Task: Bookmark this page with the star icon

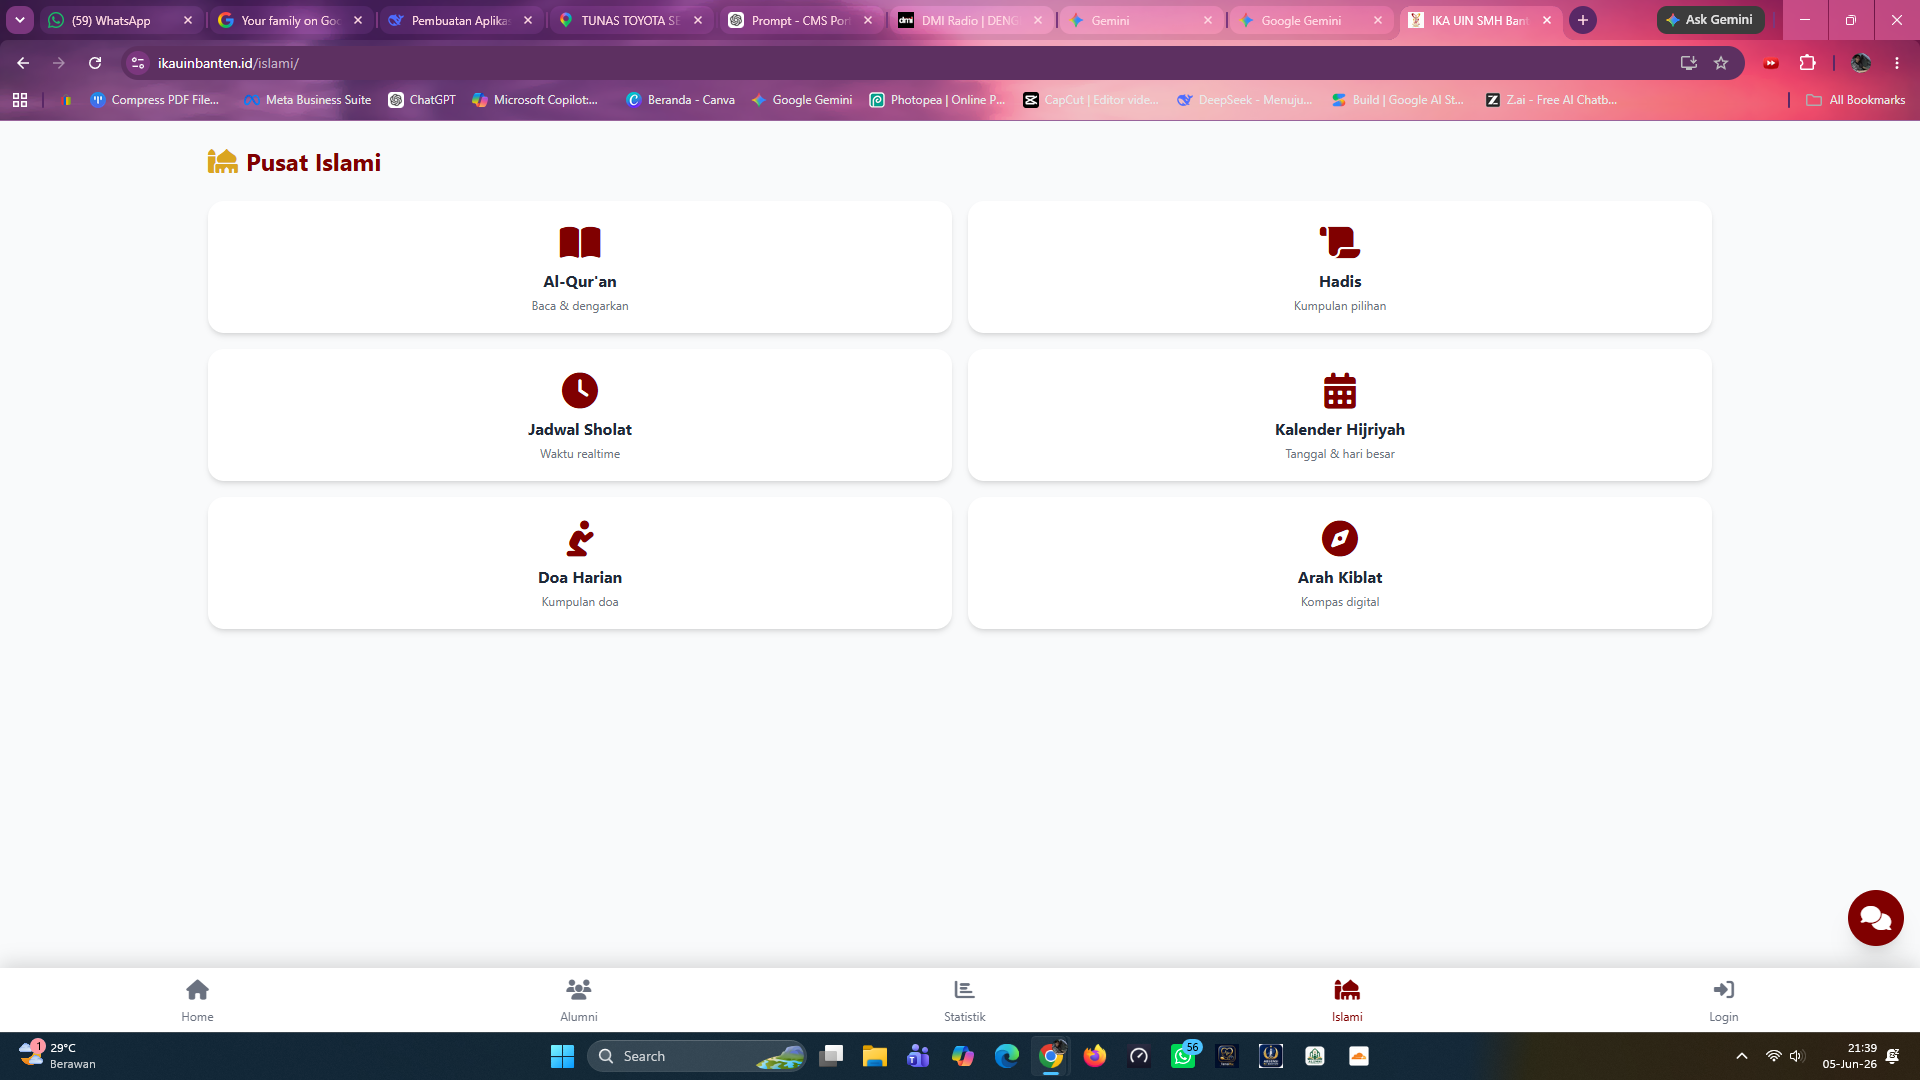Action: pyautogui.click(x=1721, y=63)
